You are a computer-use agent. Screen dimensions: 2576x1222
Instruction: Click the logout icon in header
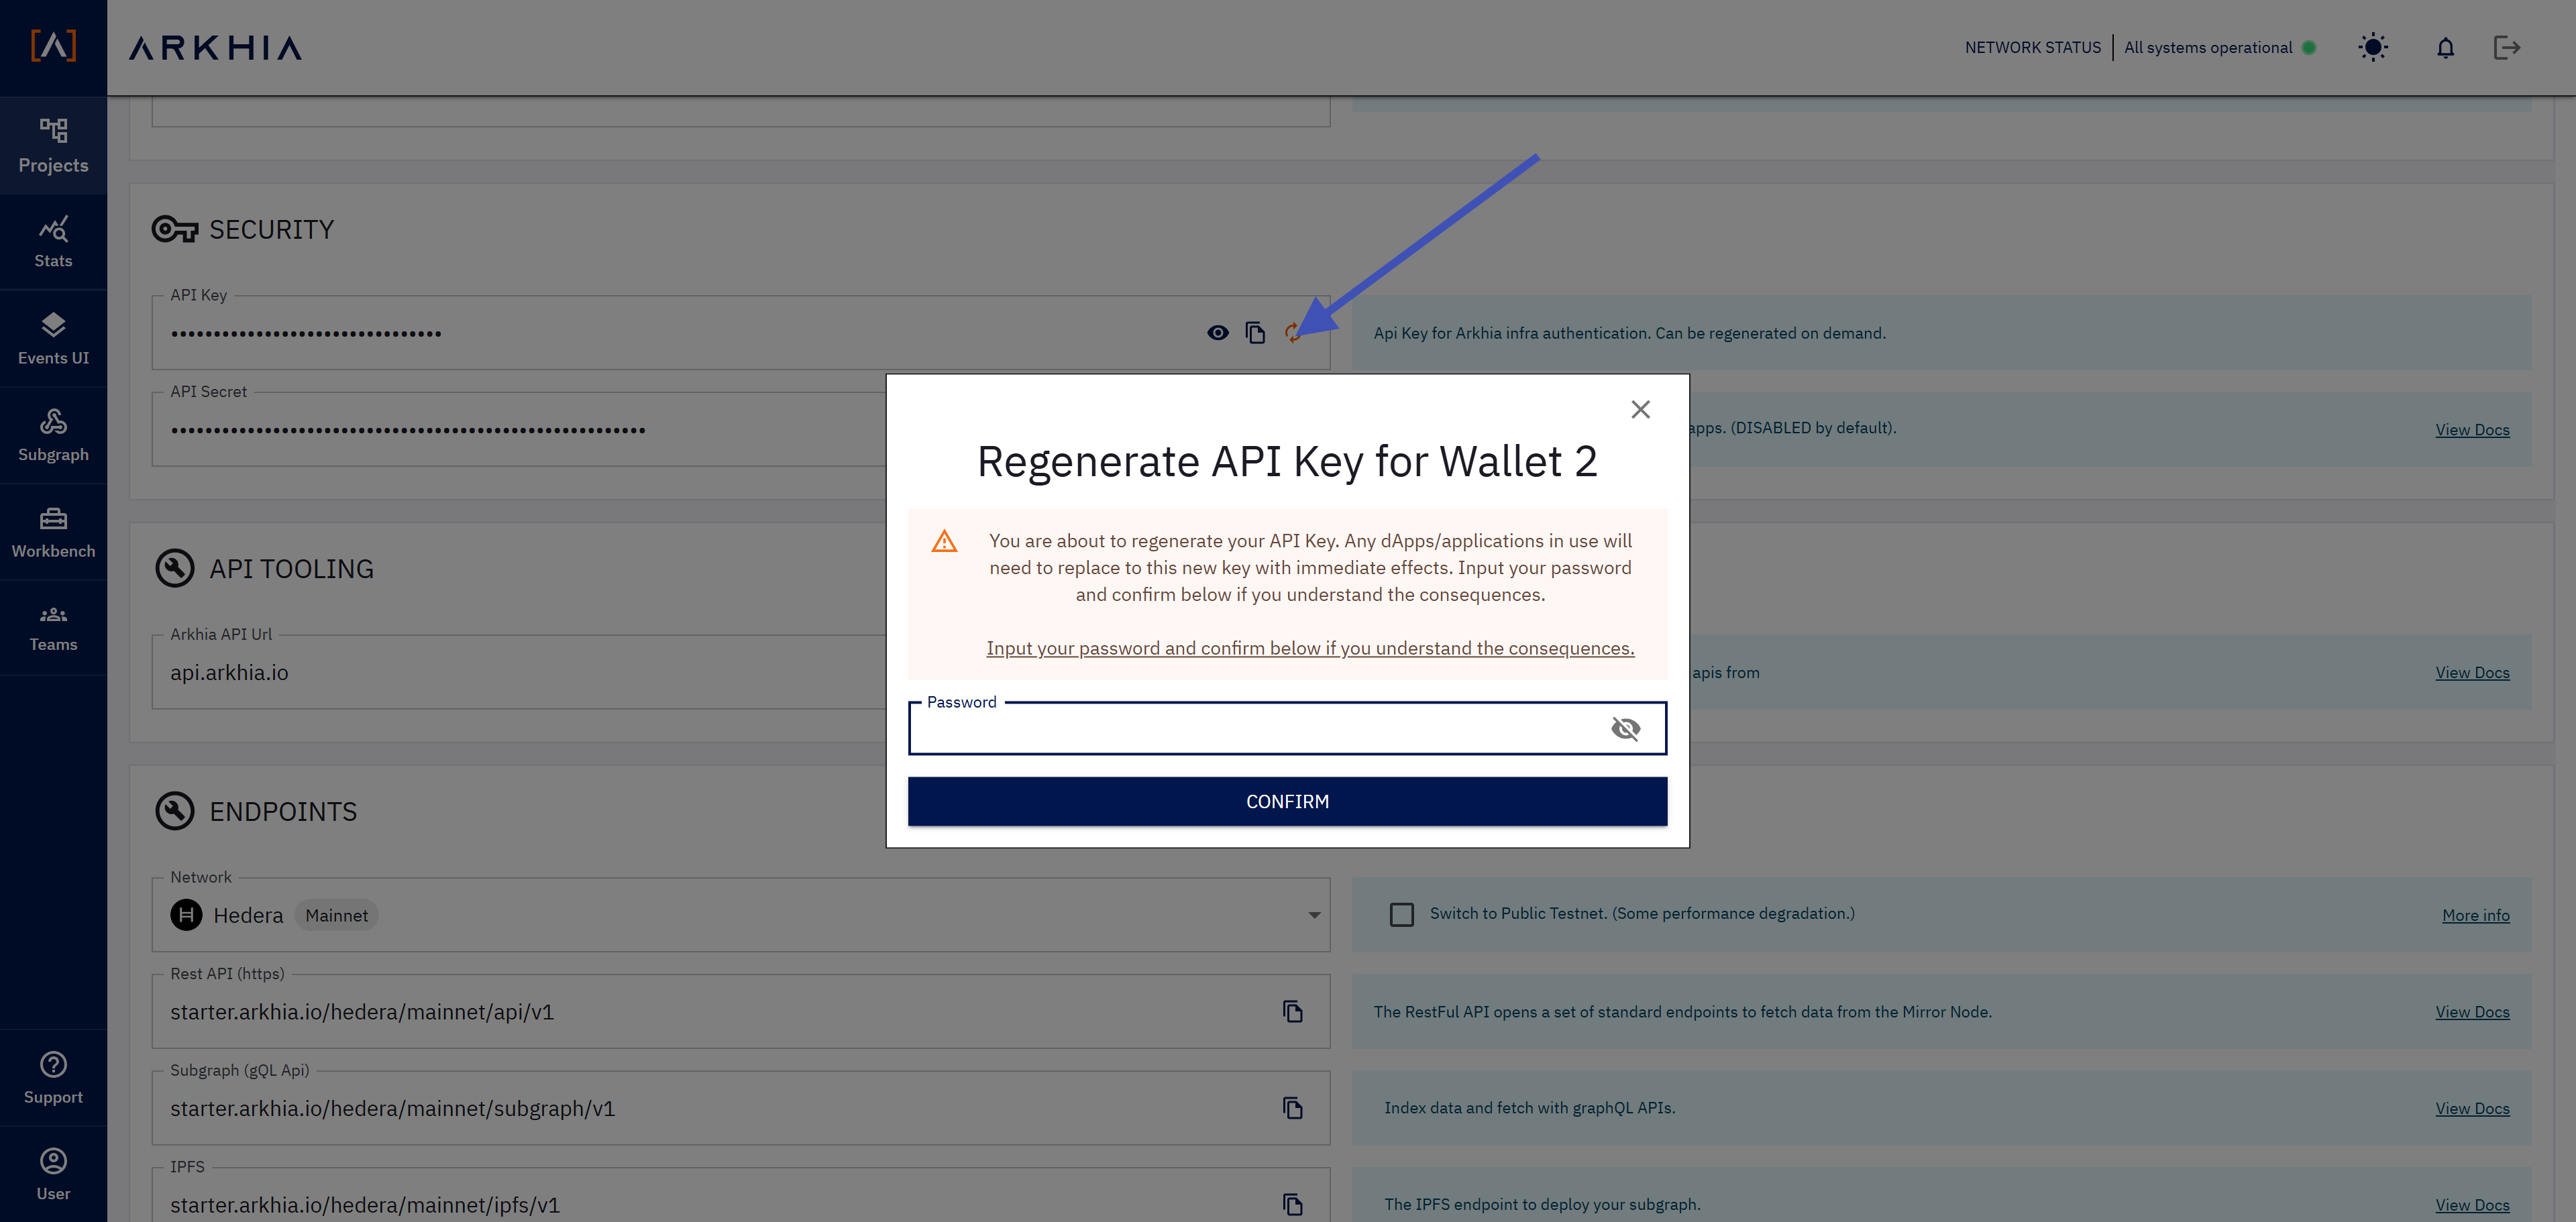[2506, 47]
